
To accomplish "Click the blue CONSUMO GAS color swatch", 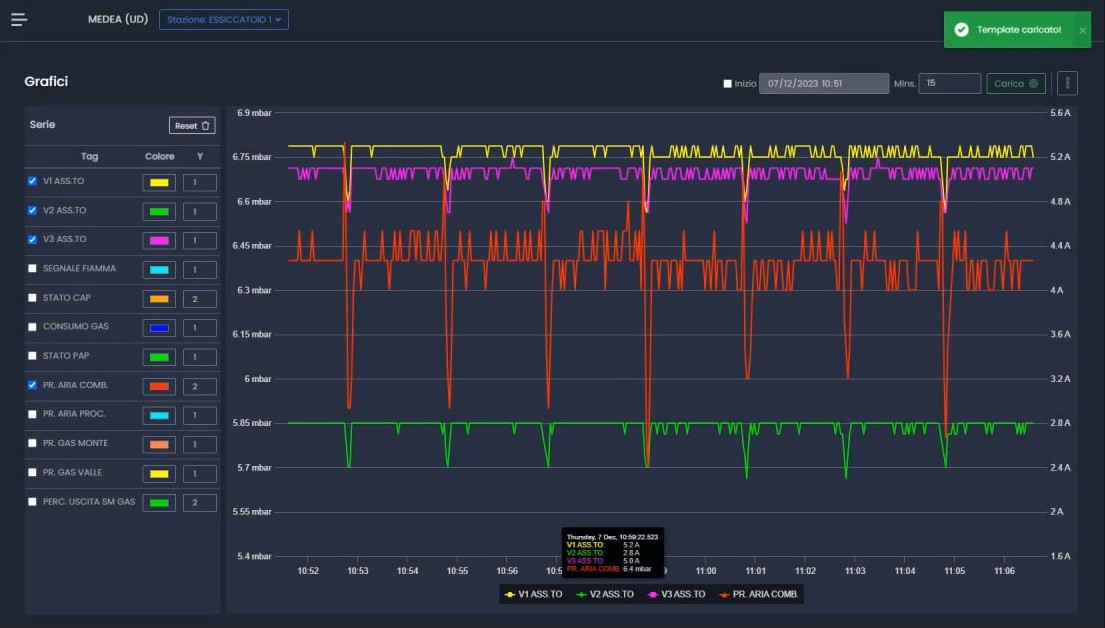I will 159,328.
